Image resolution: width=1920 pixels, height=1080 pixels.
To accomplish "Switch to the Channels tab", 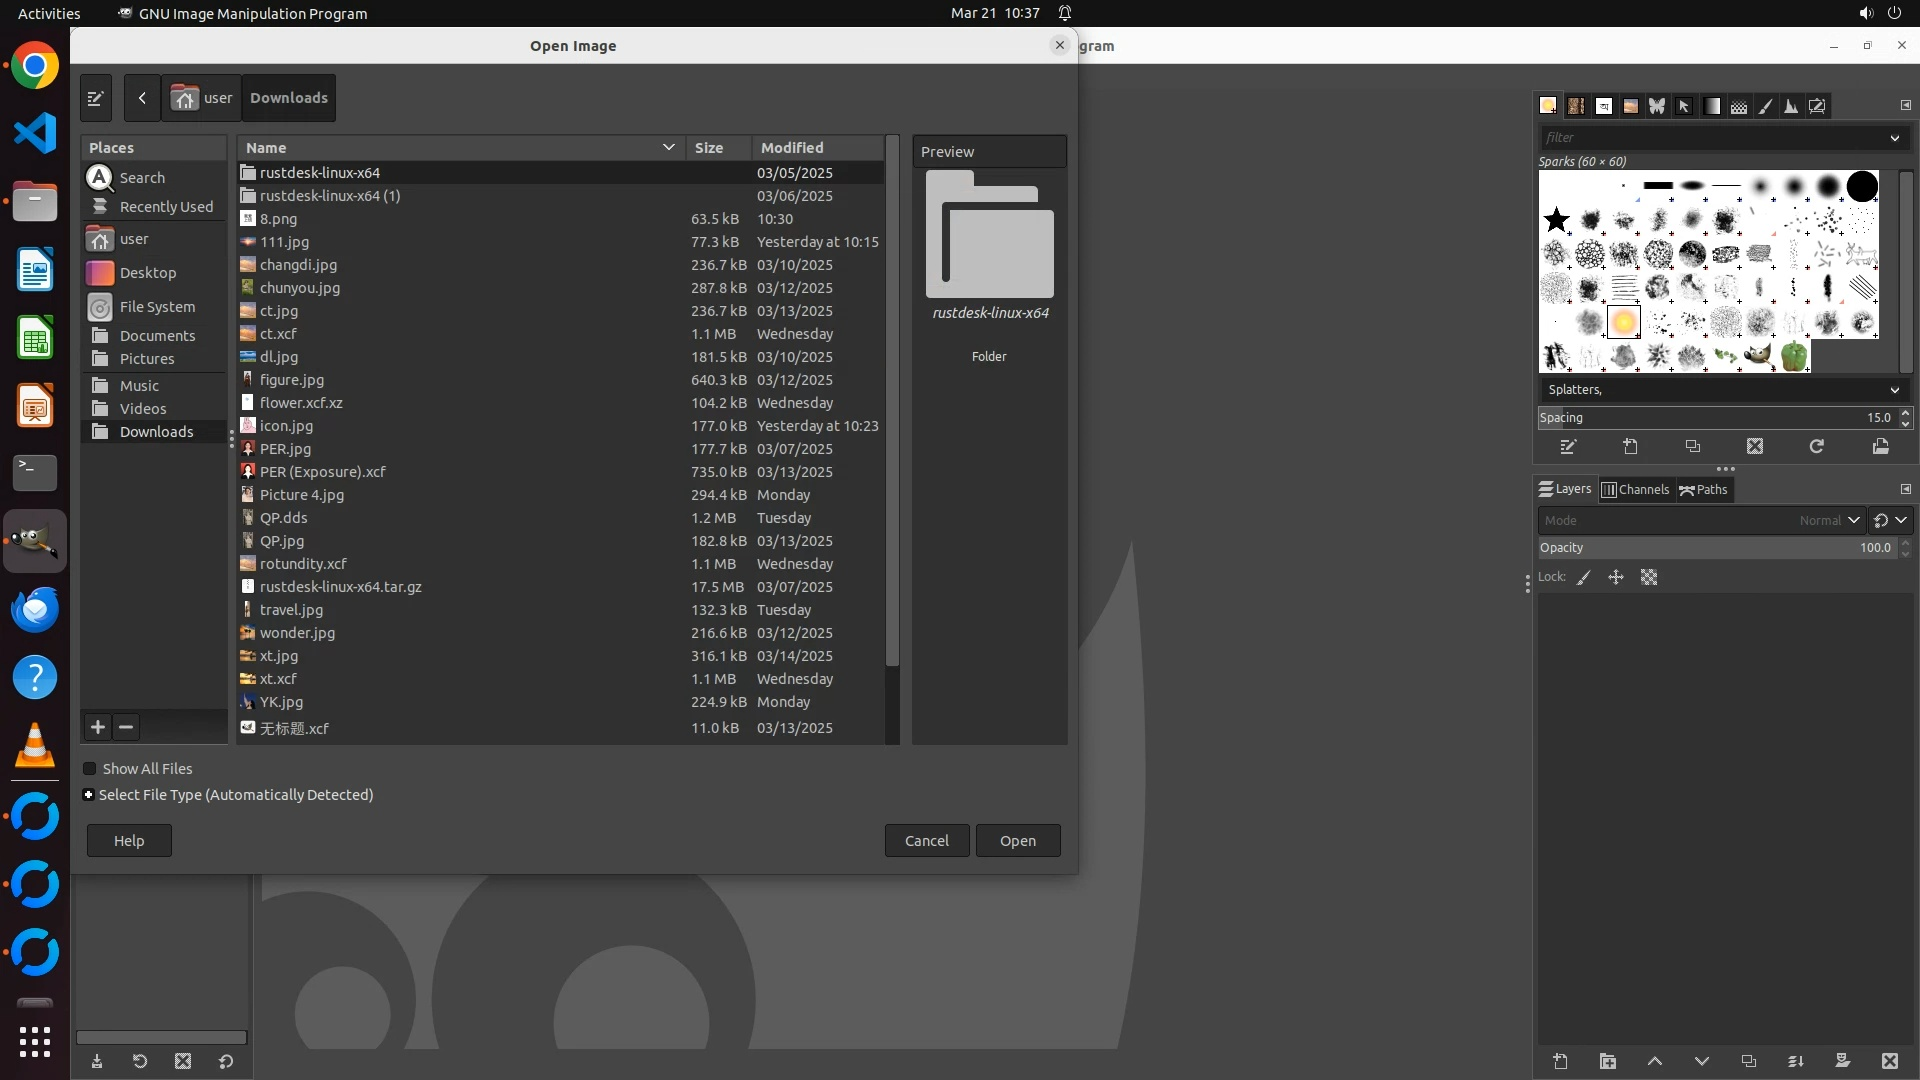I will tap(1635, 489).
